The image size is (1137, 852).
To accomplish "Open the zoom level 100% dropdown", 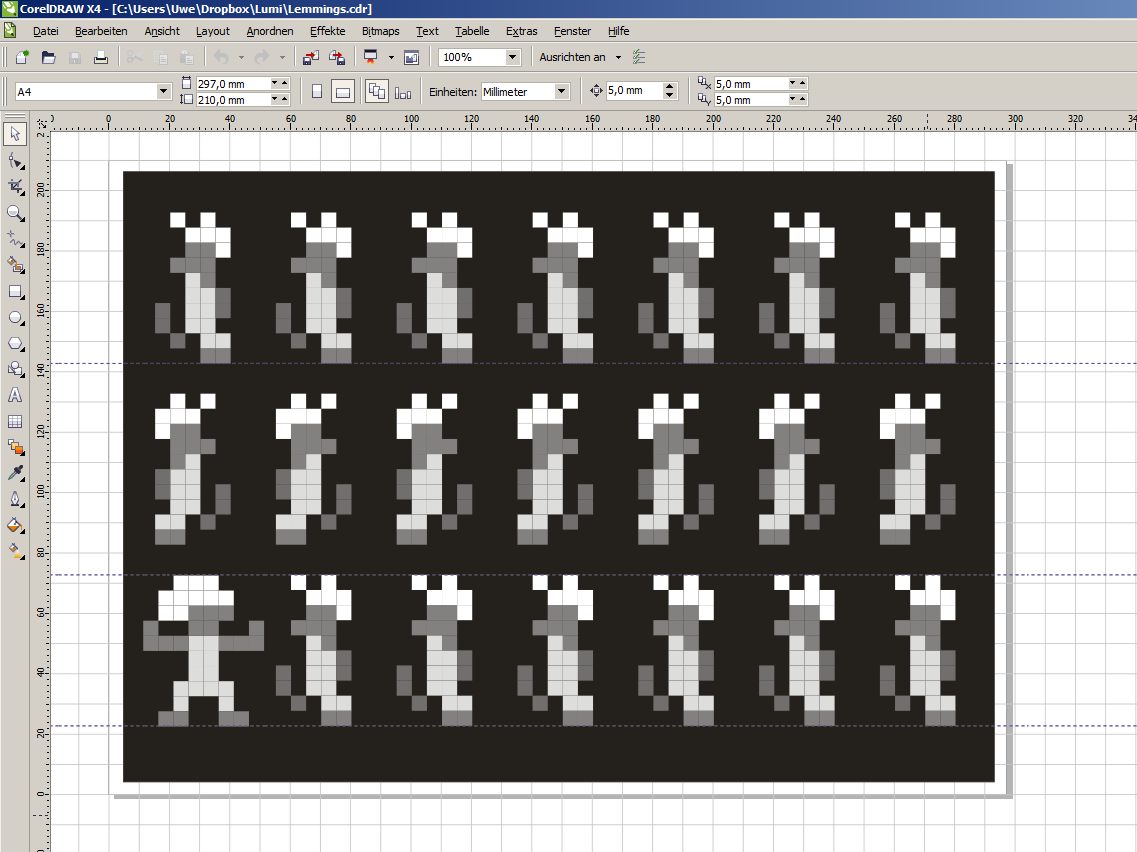I will point(513,57).
